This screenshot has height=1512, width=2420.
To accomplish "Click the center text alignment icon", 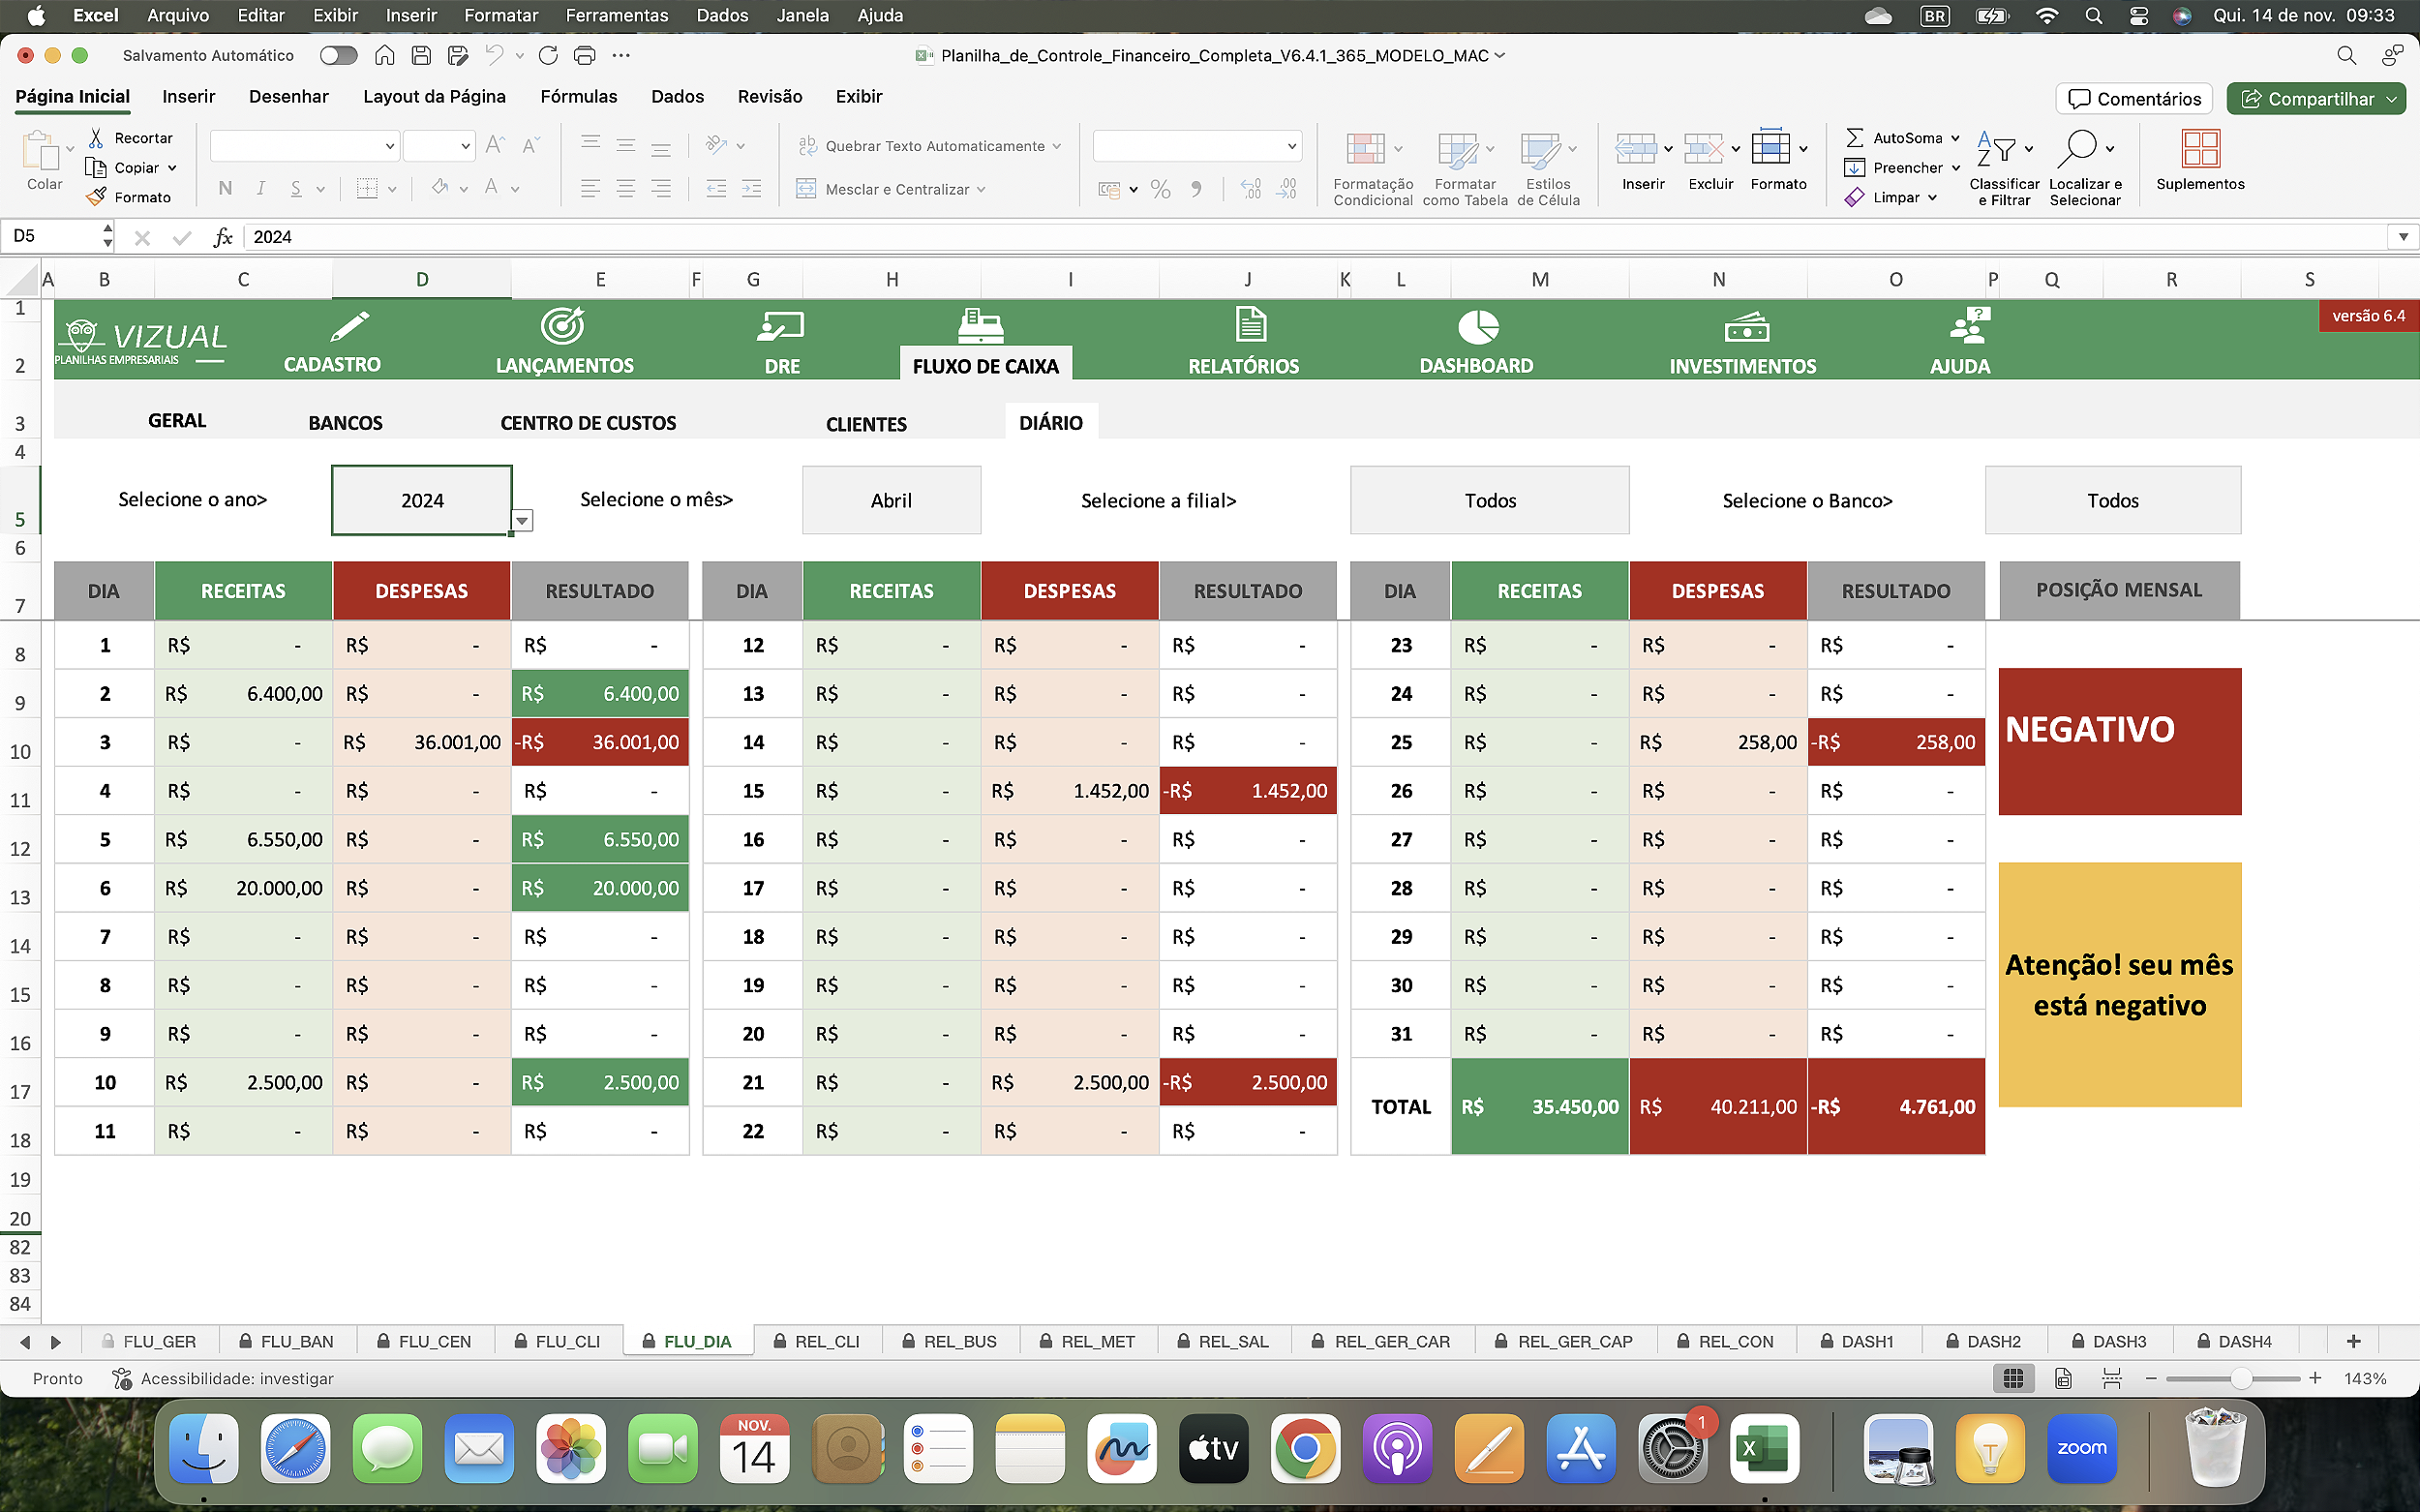I will tap(626, 188).
